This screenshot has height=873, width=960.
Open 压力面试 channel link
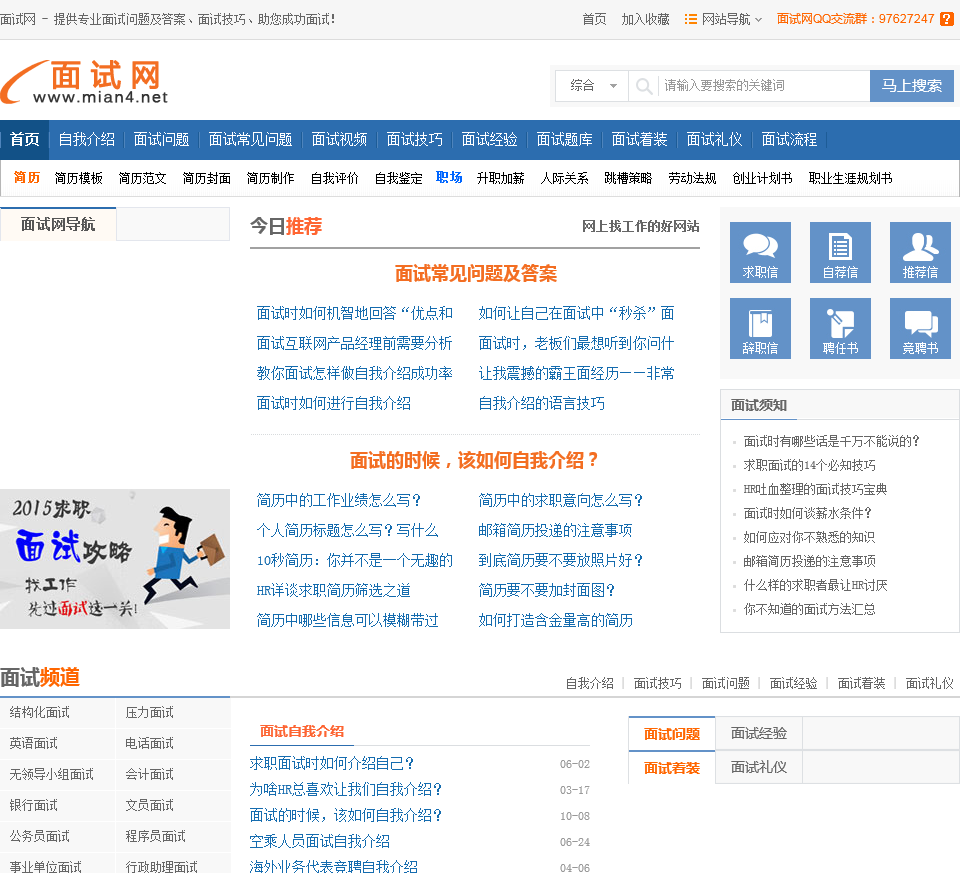pos(149,713)
